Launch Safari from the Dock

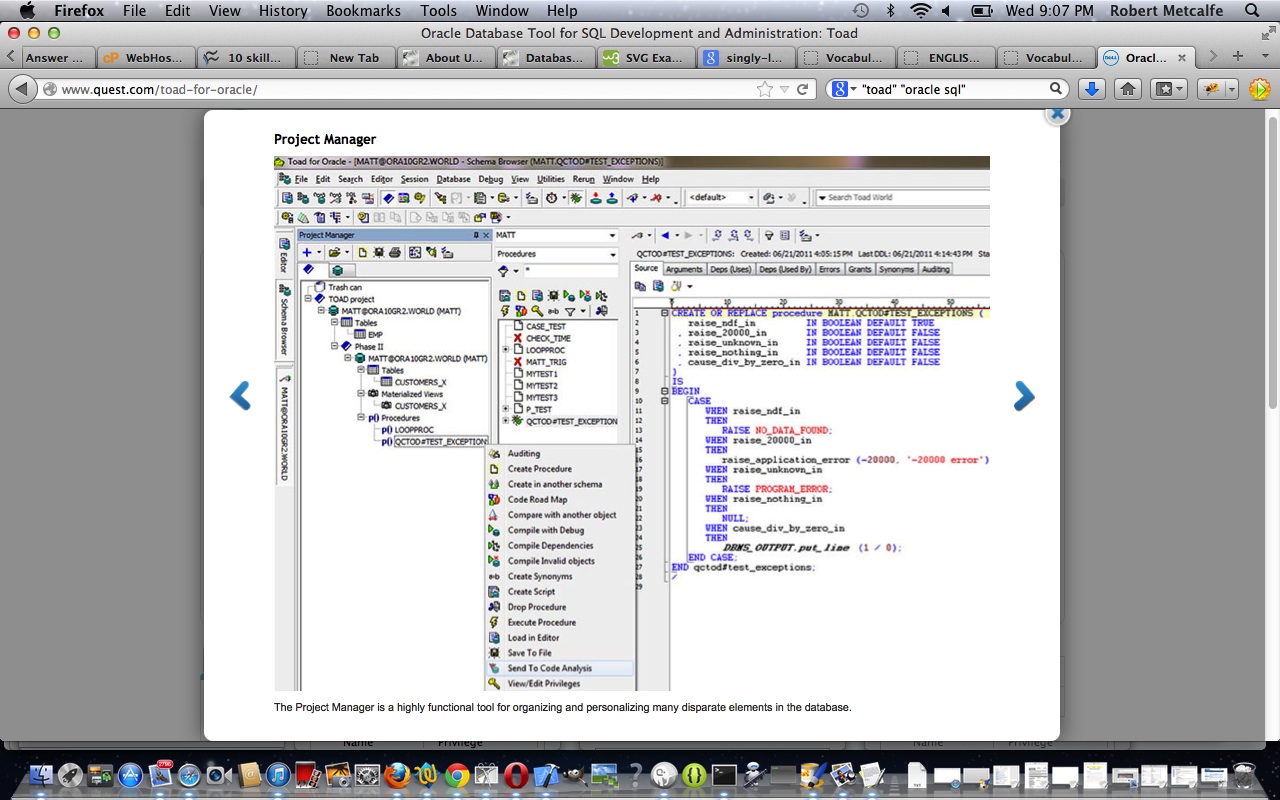point(189,775)
